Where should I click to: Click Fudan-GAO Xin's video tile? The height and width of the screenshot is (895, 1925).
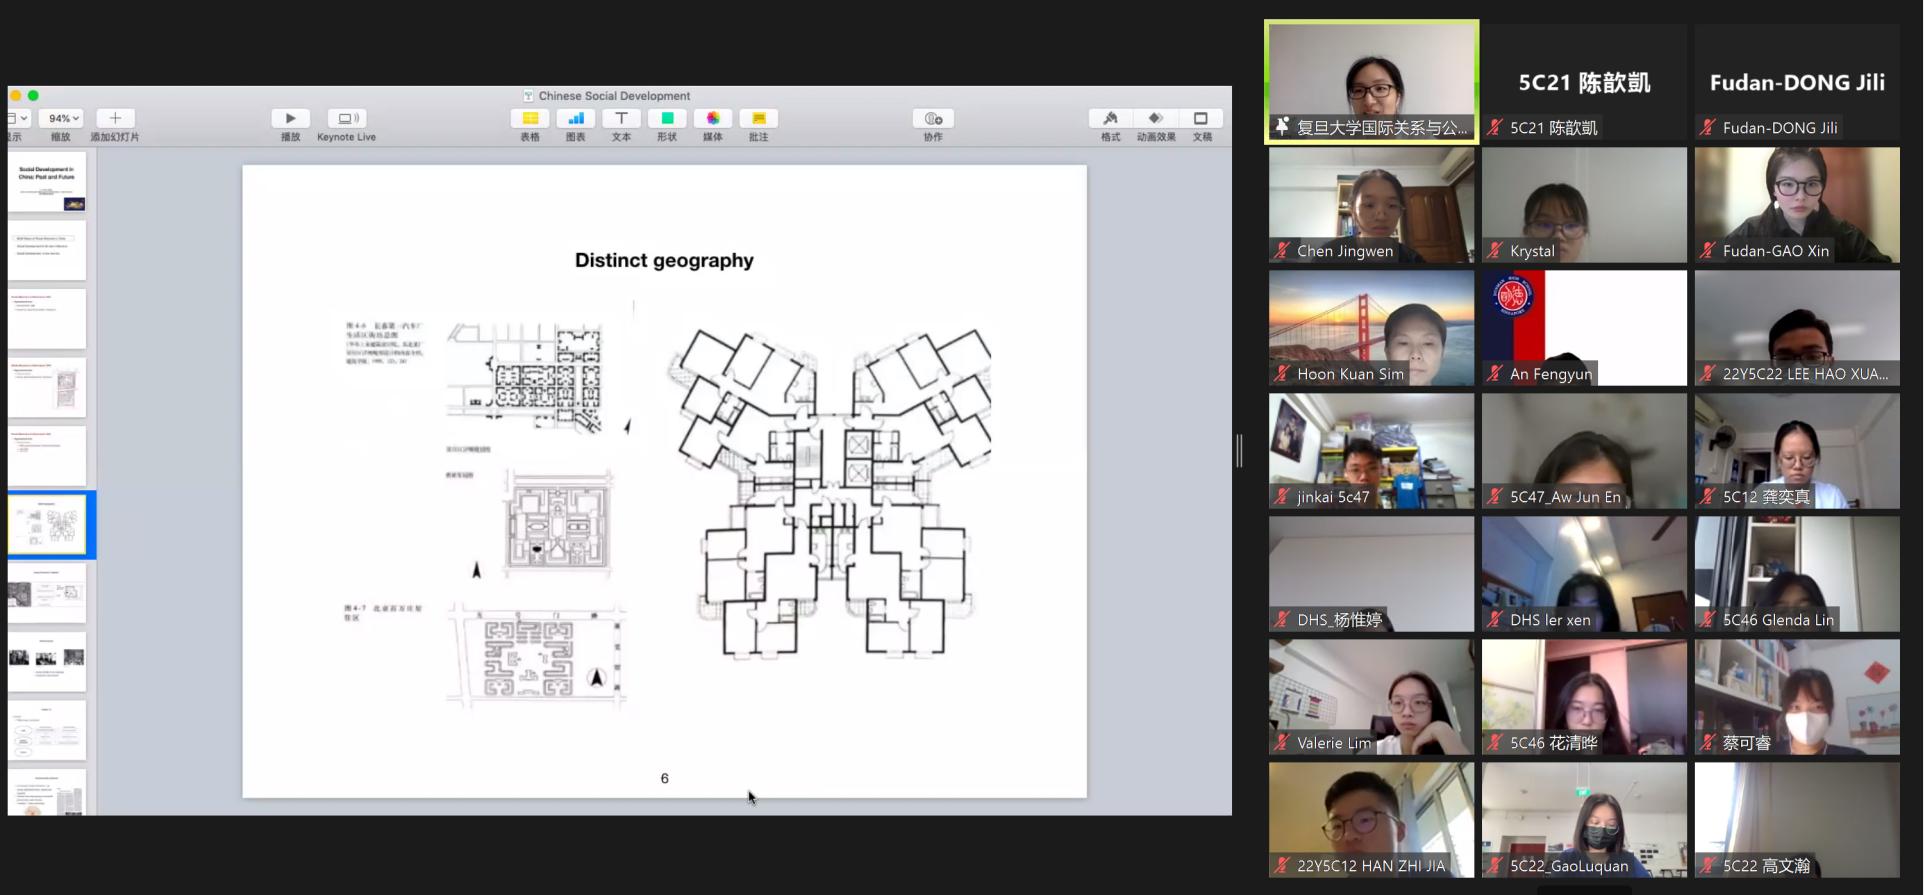pyautogui.click(x=1796, y=205)
